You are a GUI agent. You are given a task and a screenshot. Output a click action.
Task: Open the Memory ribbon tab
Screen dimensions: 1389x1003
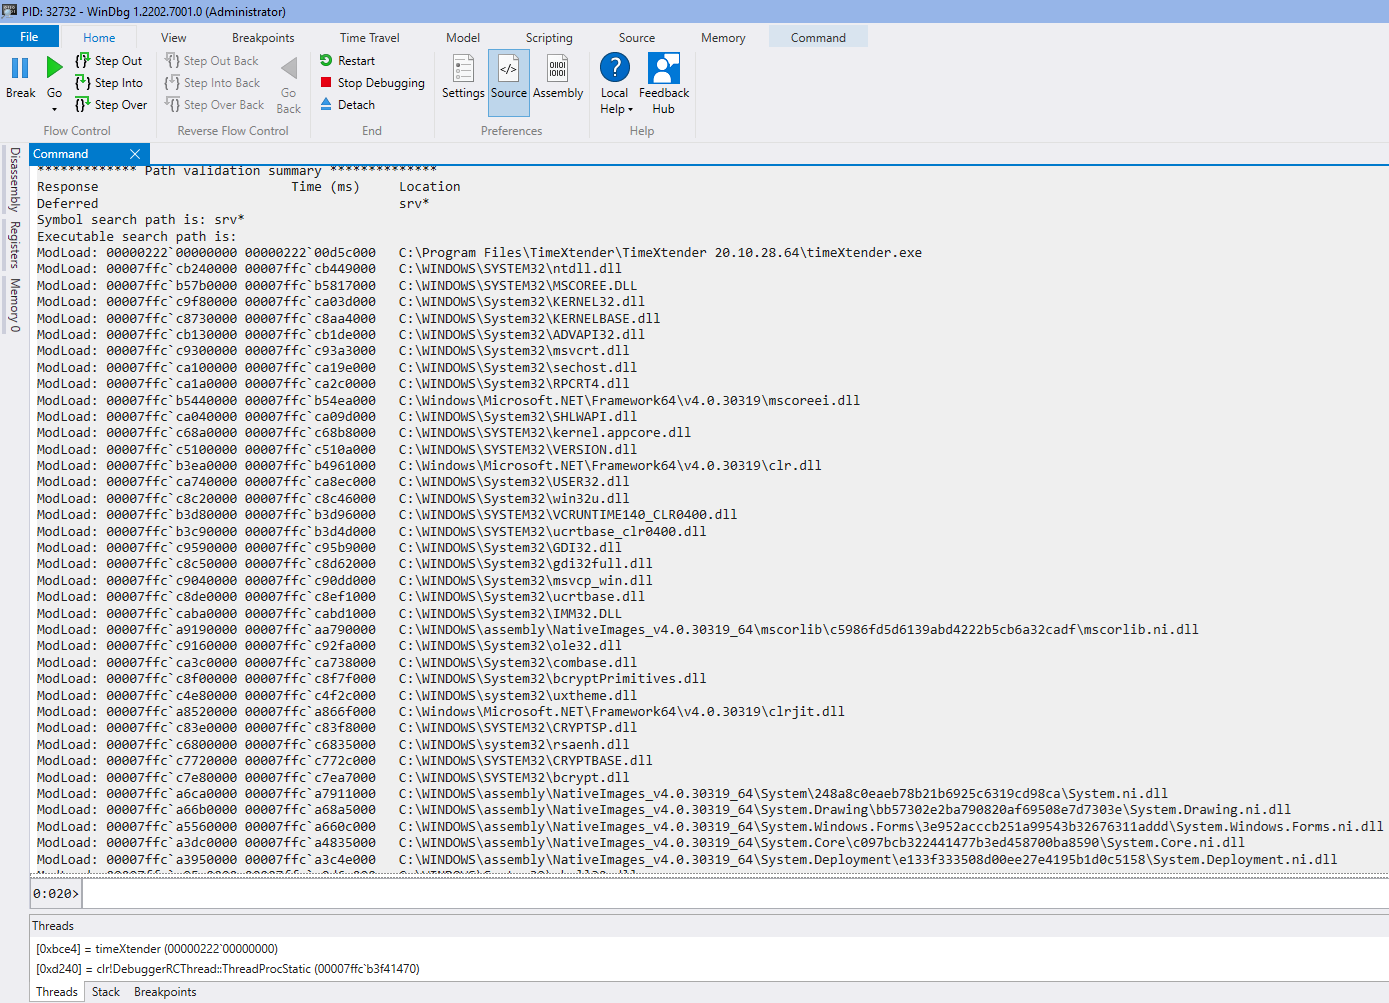pos(723,38)
